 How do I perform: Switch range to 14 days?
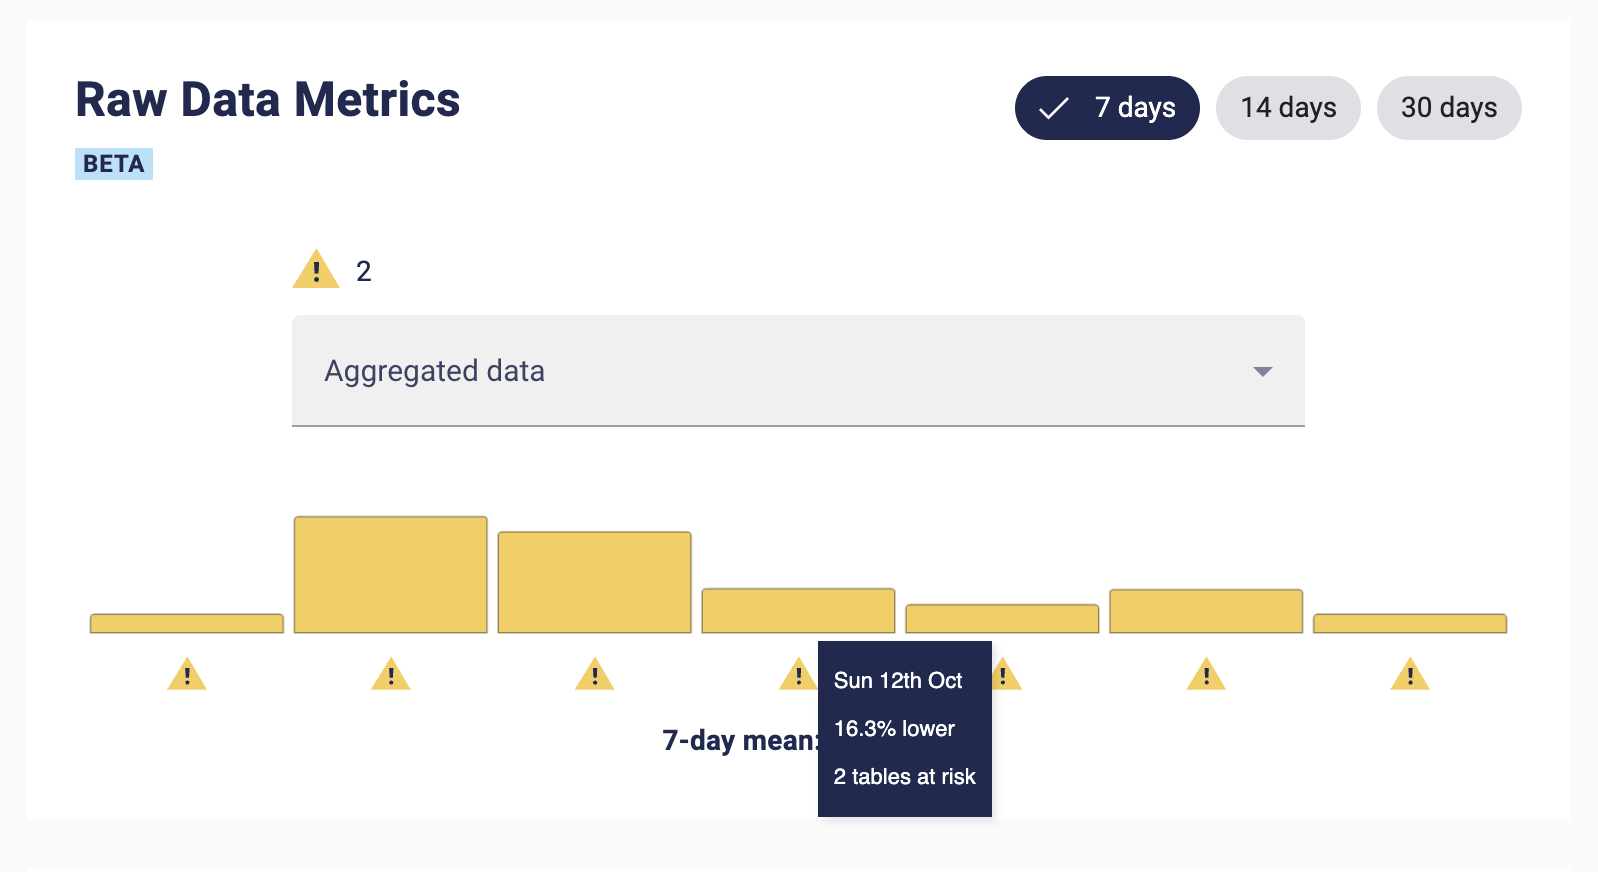[x=1288, y=108]
